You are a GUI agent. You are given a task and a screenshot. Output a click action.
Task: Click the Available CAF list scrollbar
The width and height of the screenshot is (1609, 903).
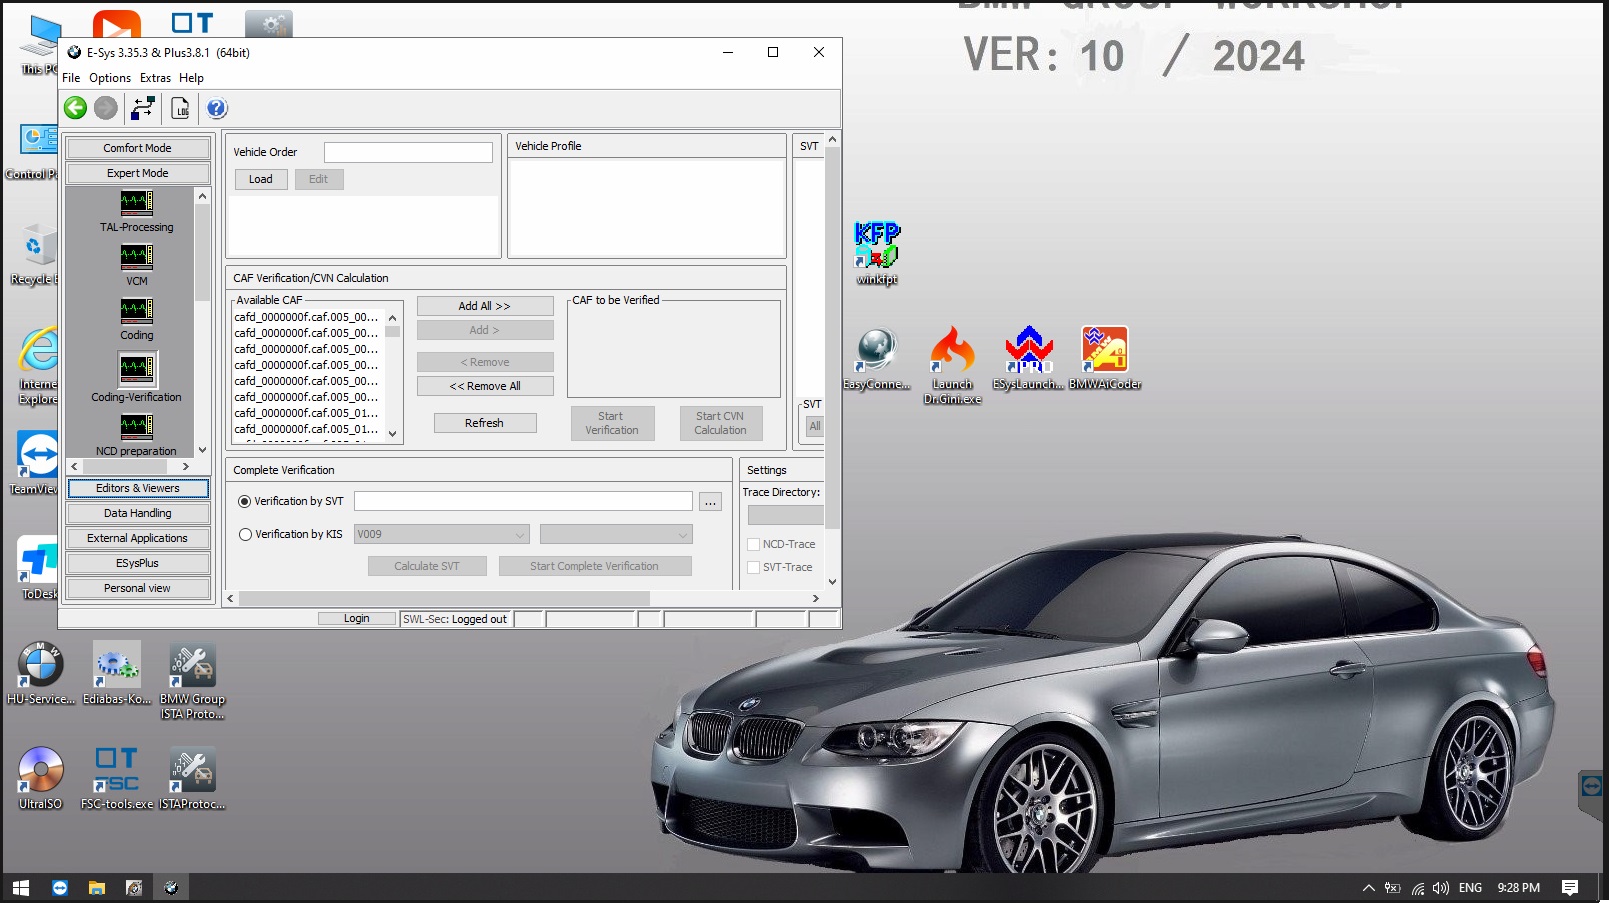(392, 375)
